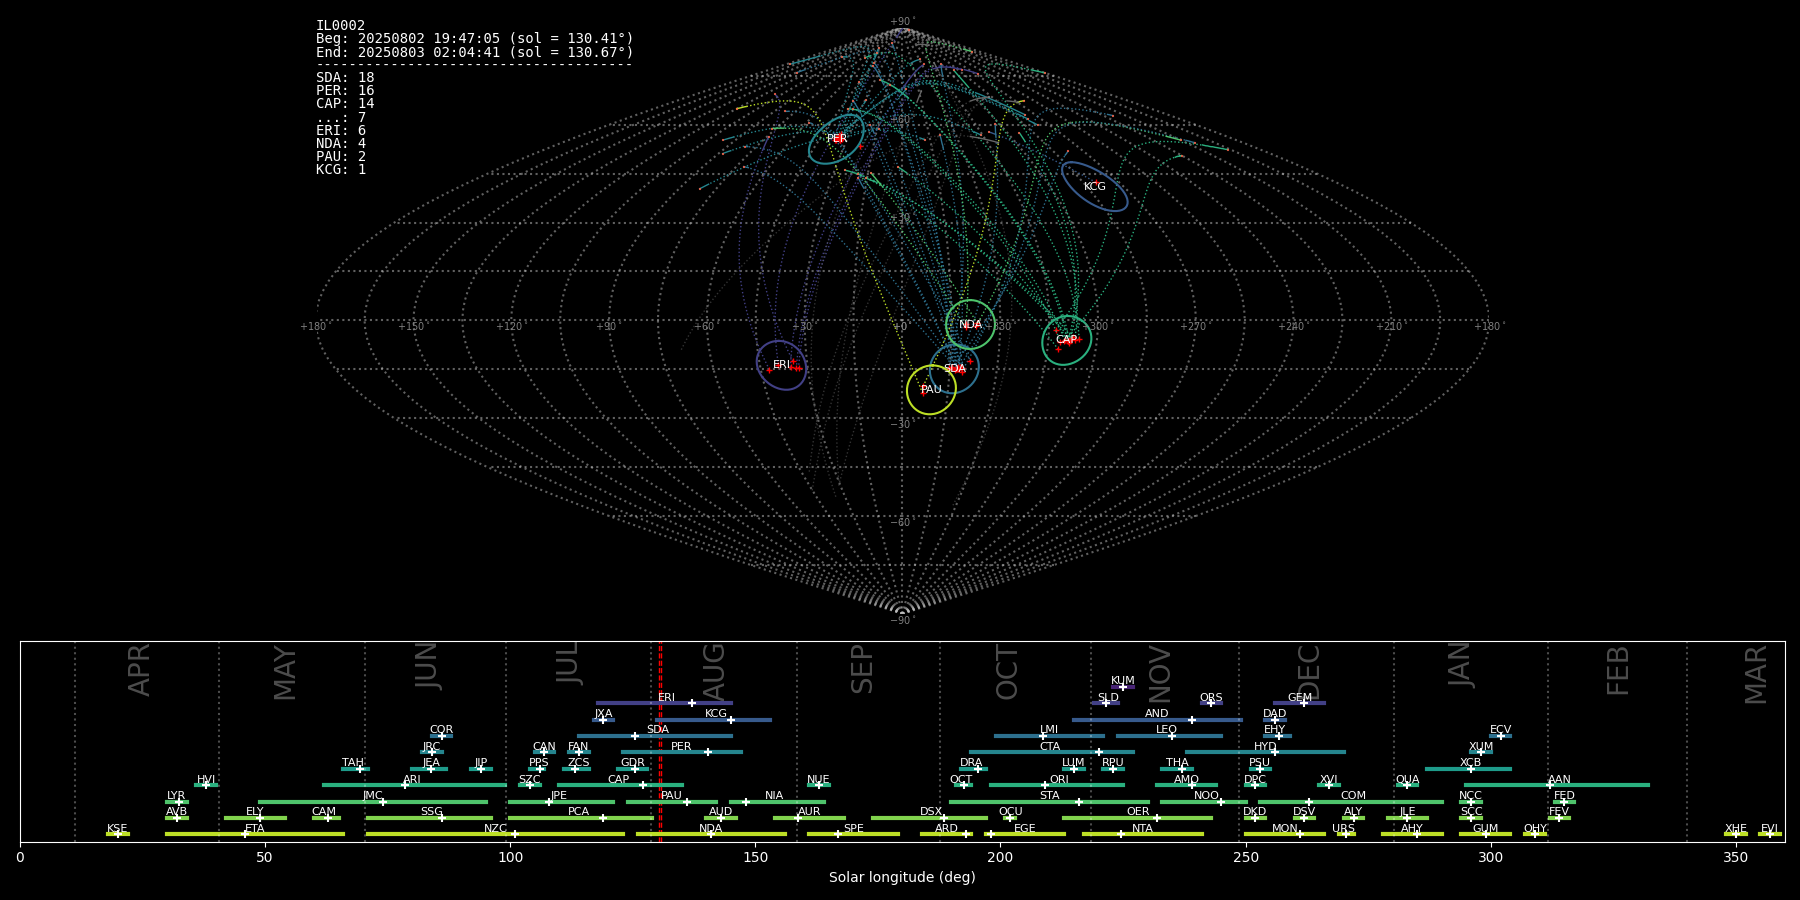The height and width of the screenshot is (900, 1800).
Task: Select the yellow PAU radiant circle on the map
Action: tap(931, 389)
